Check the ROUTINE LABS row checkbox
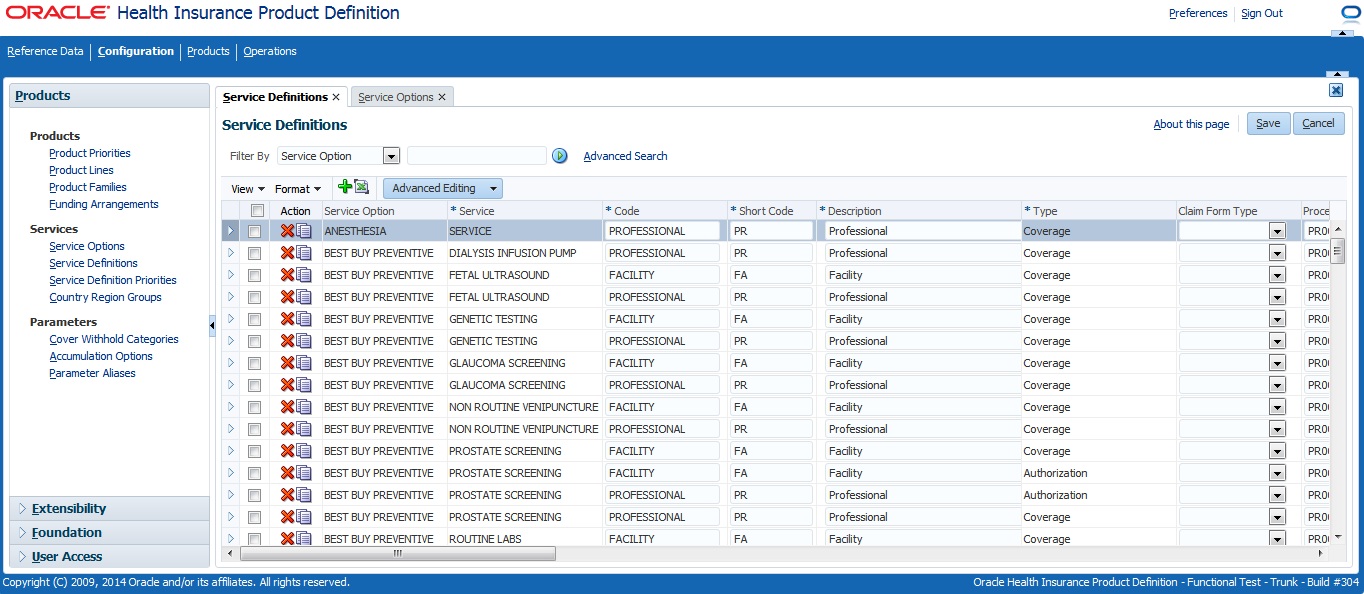 [x=254, y=540]
